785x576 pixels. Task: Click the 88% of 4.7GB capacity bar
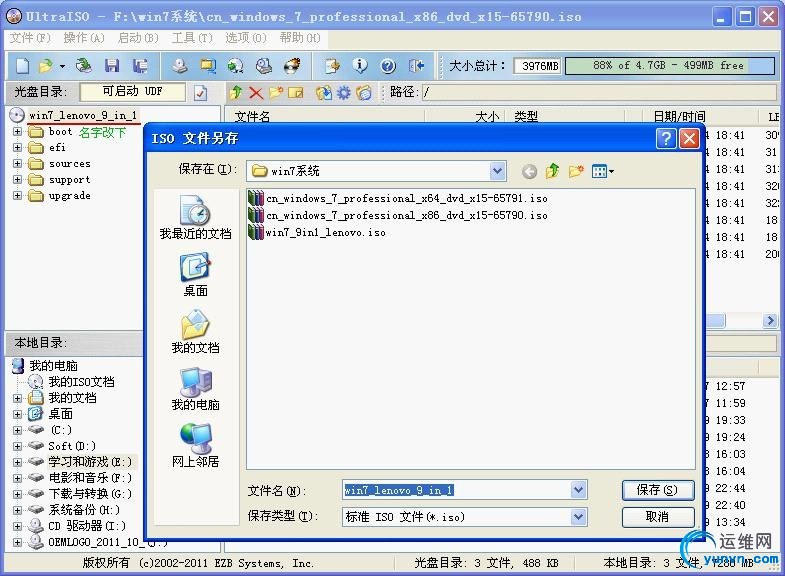pos(670,66)
